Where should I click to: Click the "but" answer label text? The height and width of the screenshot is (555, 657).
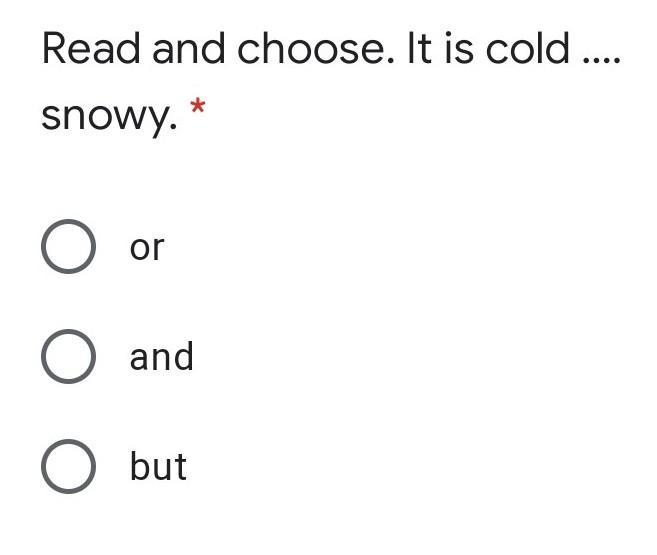[158, 467]
